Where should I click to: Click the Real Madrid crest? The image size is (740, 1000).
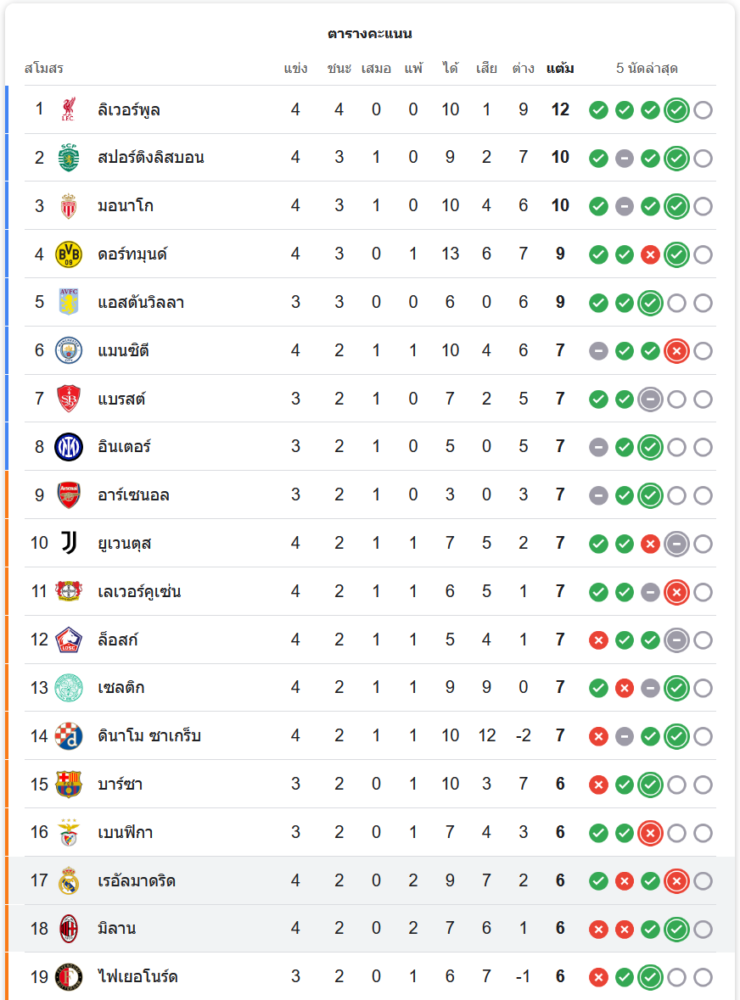click(x=68, y=881)
